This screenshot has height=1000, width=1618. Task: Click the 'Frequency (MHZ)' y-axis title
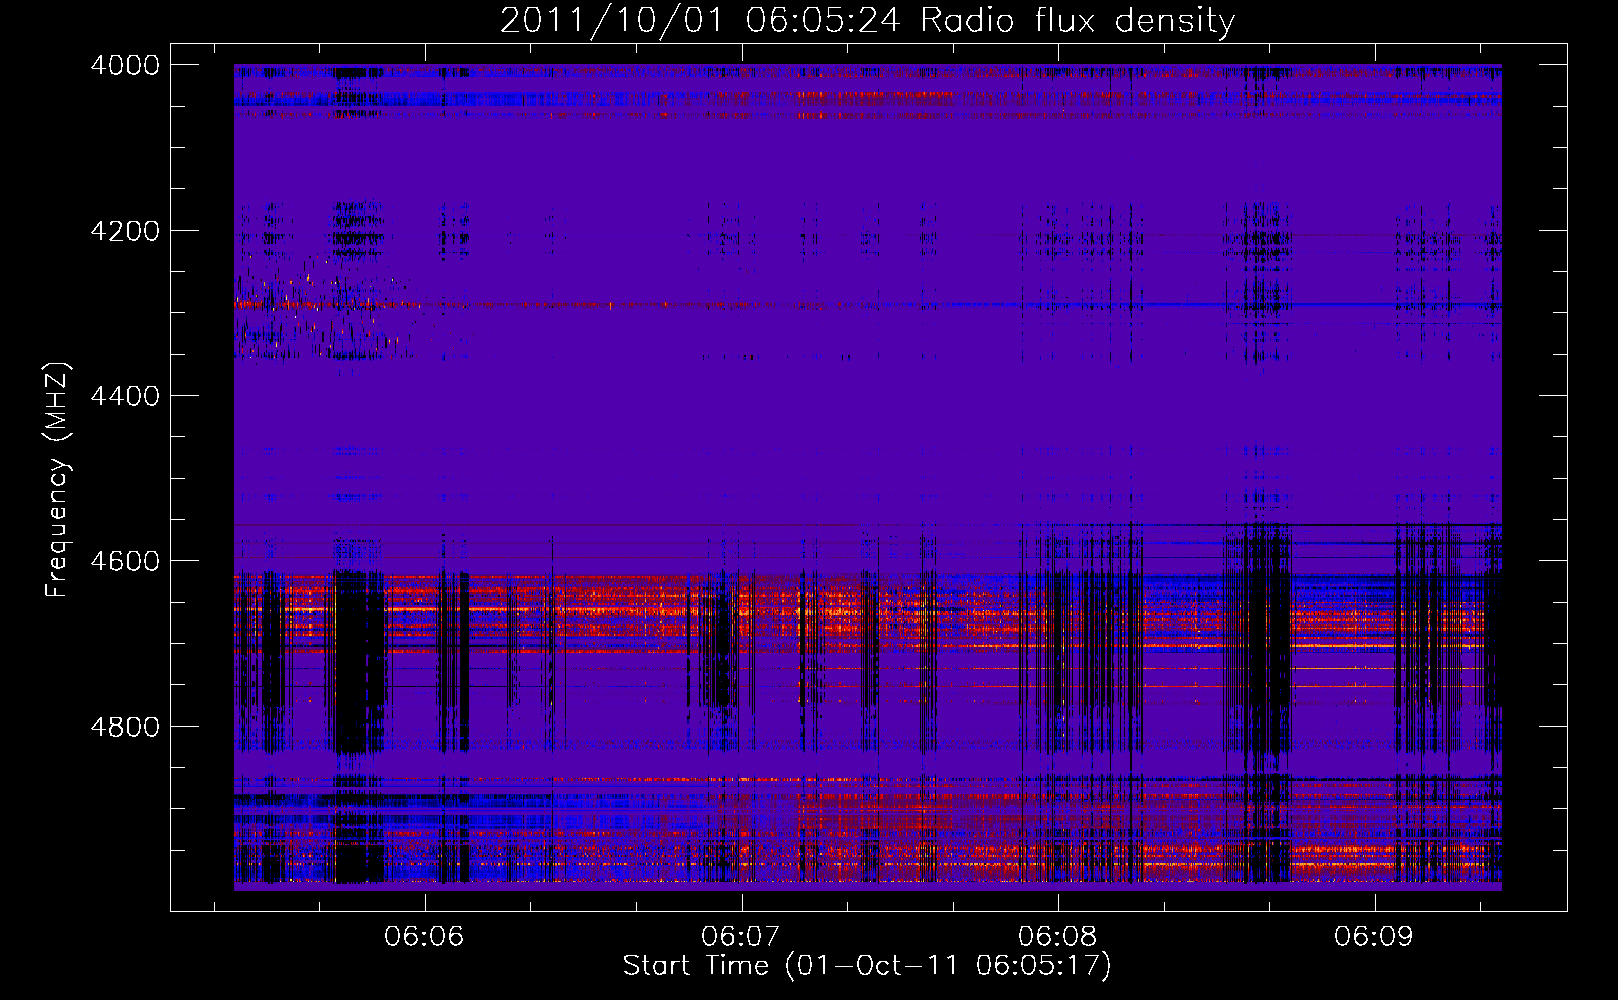[x=58, y=480]
